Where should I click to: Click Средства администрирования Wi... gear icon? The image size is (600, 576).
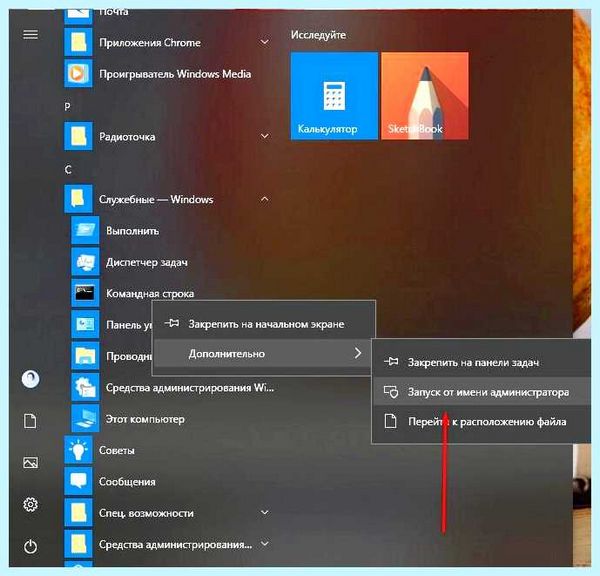85,387
